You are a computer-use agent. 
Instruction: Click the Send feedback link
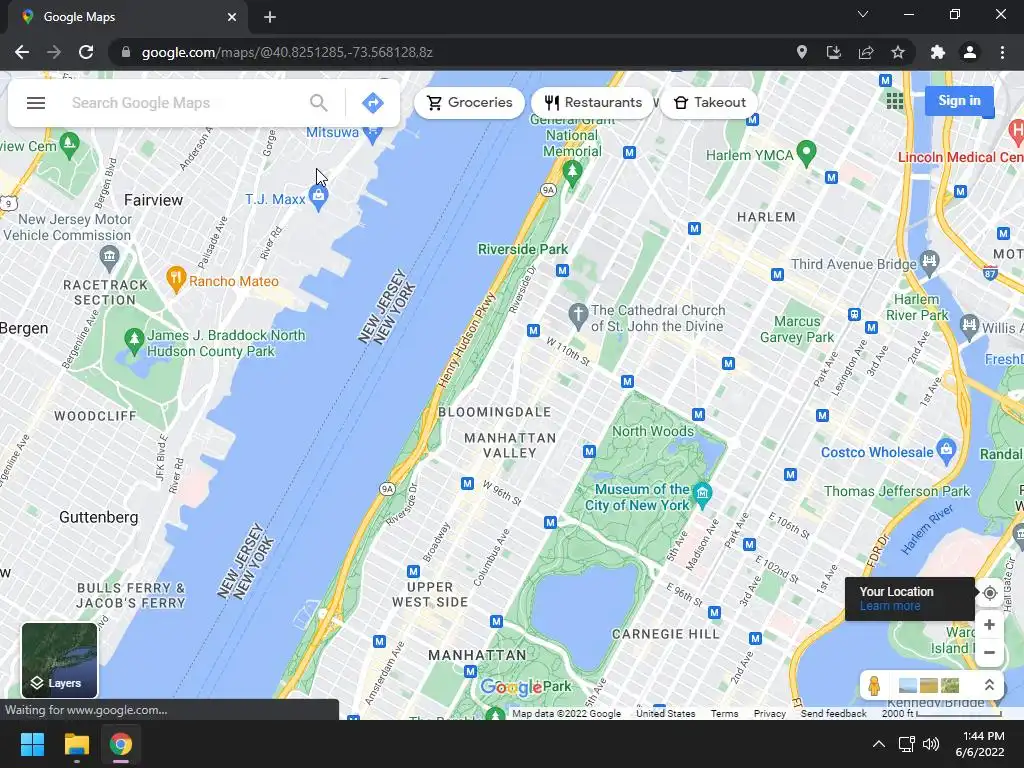833,714
